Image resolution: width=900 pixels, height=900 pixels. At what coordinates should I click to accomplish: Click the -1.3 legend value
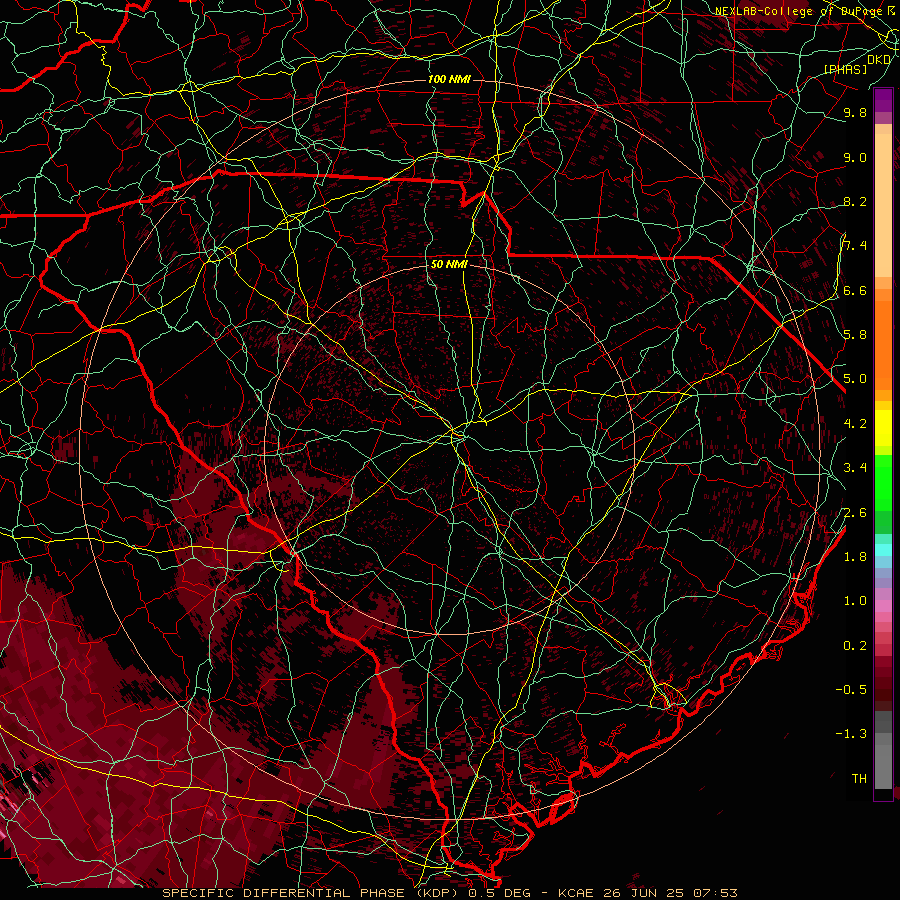(x=851, y=734)
